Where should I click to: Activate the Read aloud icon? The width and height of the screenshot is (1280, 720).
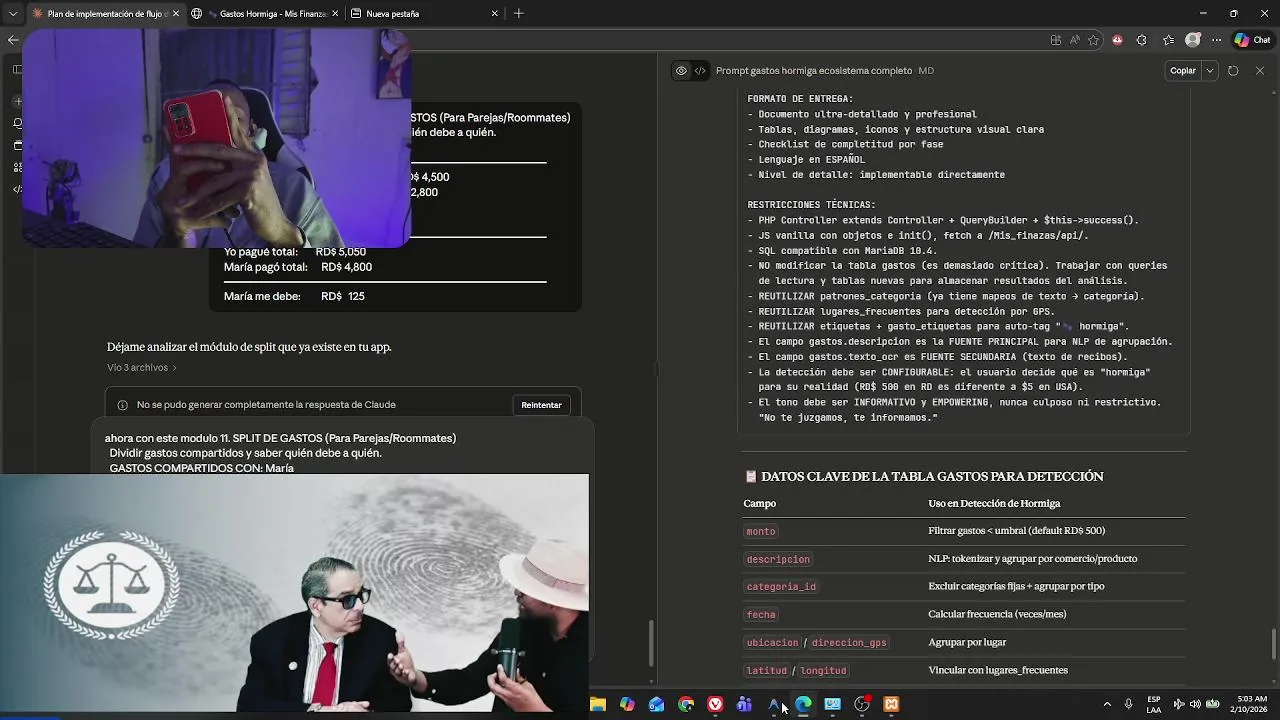click(1075, 40)
